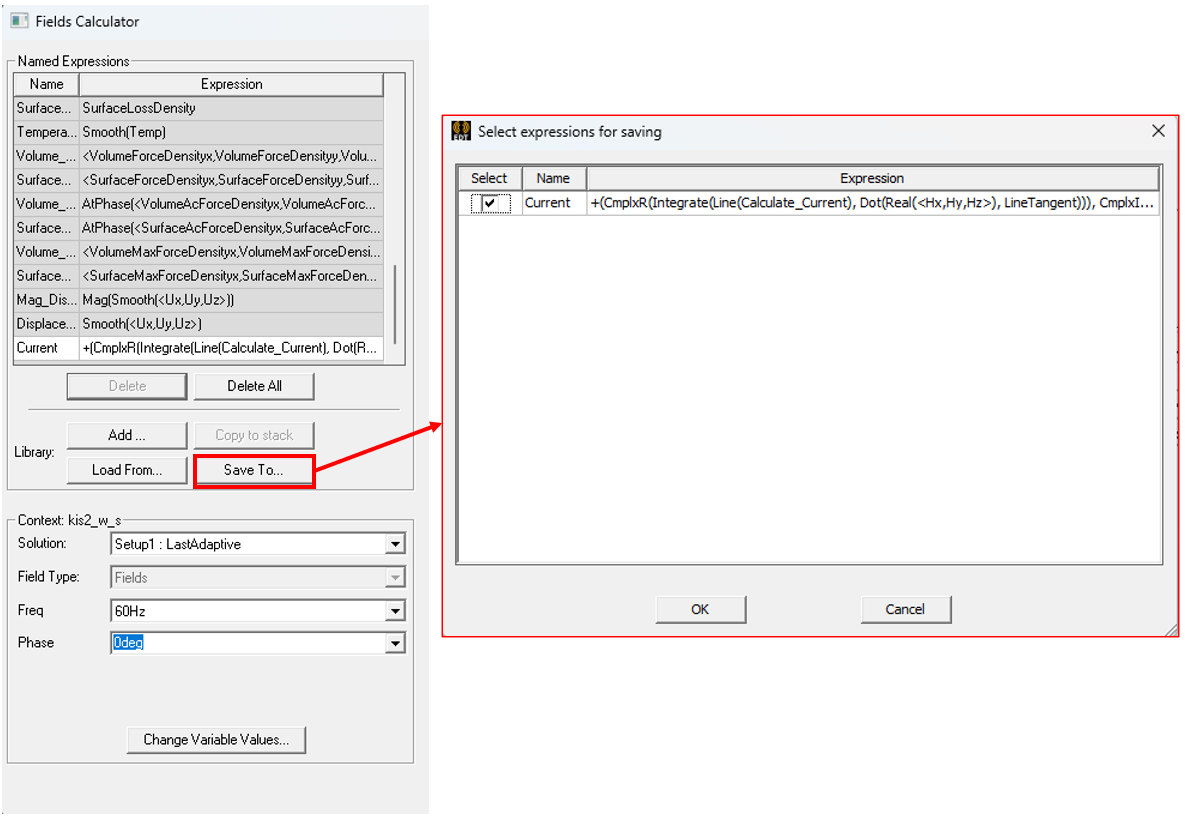The width and height of the screenshot is (1186, 819).
Task: Toggle the Current expression checkbox
Action: (489, 203)
